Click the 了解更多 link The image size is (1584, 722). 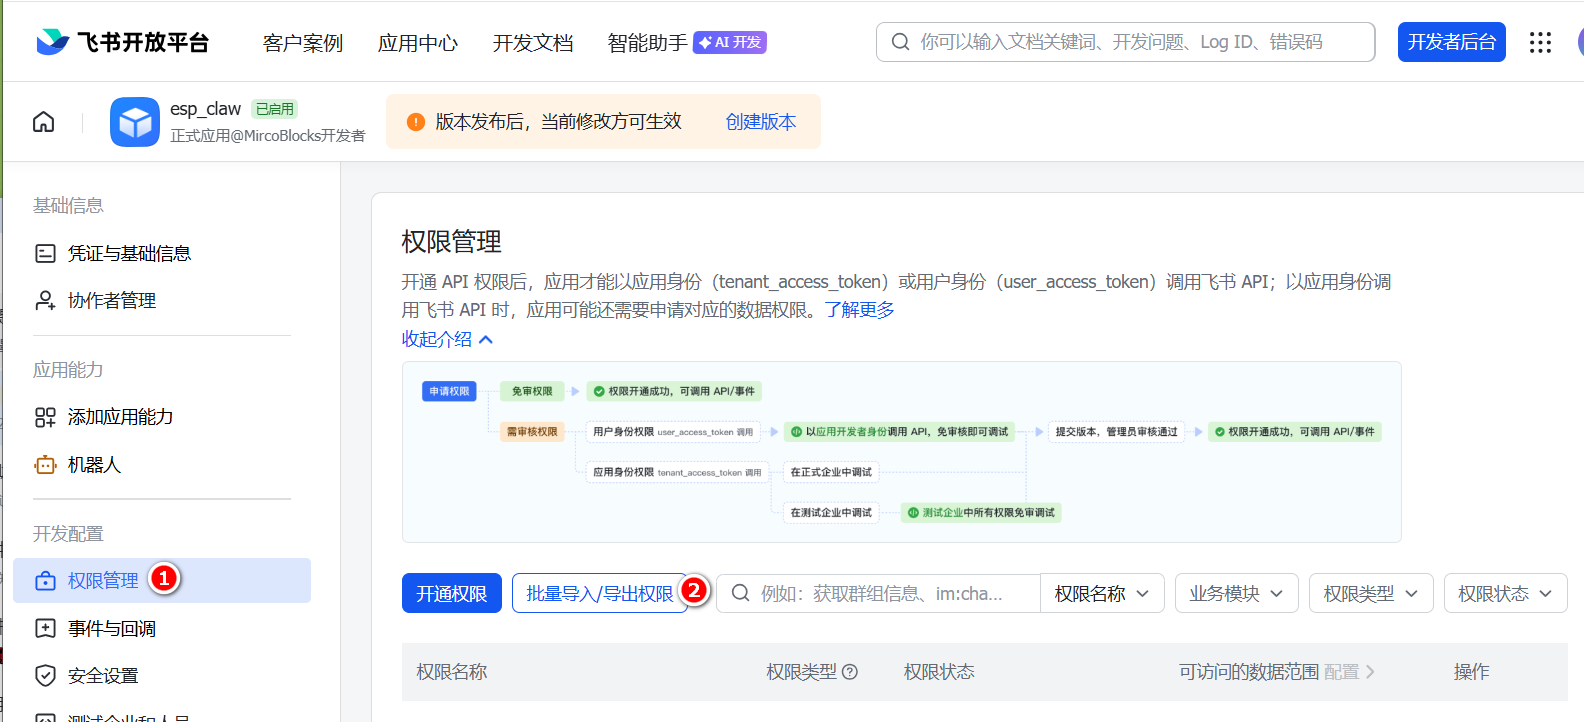(859, 310)
